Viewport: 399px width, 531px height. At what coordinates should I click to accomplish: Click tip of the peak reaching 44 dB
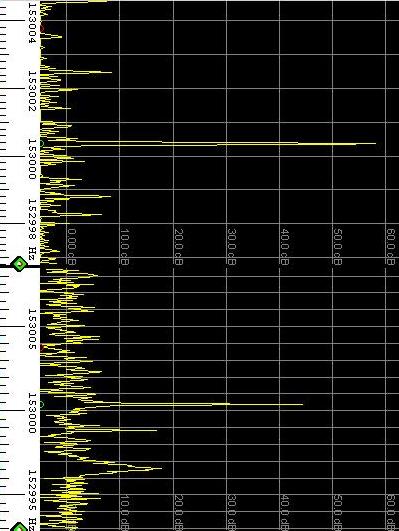302,404
